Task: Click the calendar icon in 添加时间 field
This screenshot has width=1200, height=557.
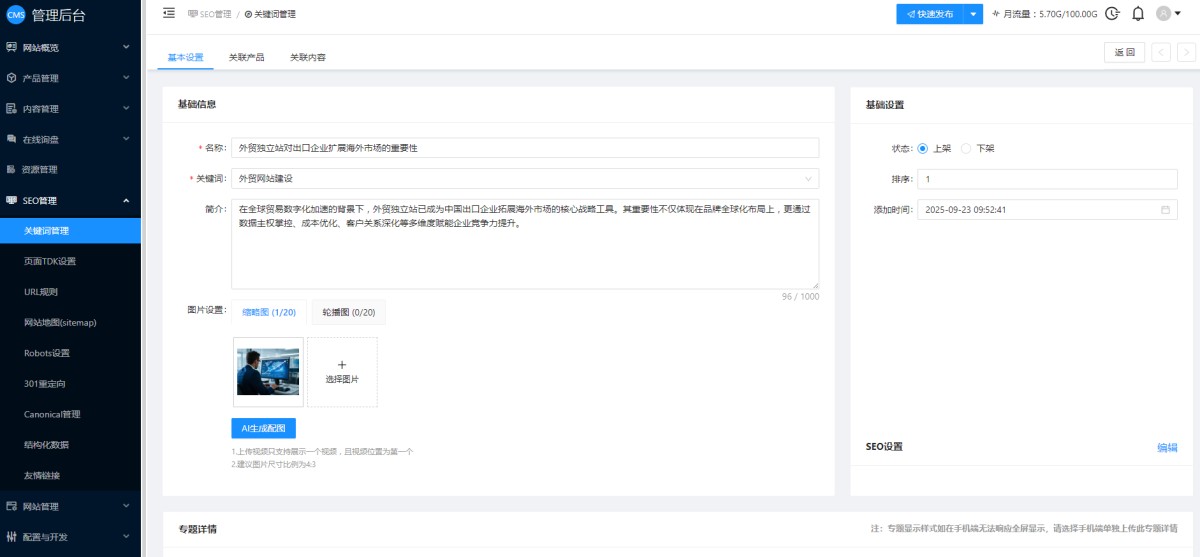Action: coord(1165,210)
